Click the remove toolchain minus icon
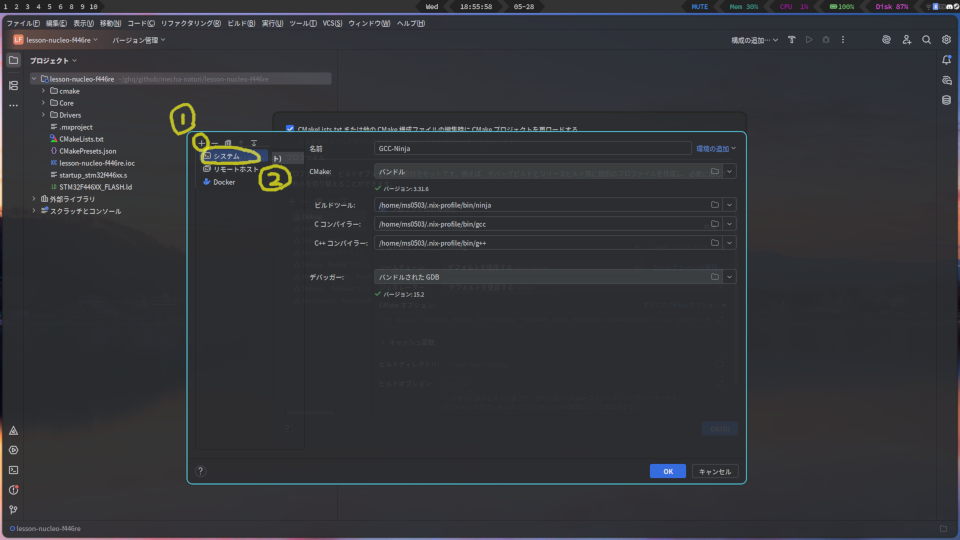Image resolution: width=960 pixels, height=540 pixels. click(214, 143)
